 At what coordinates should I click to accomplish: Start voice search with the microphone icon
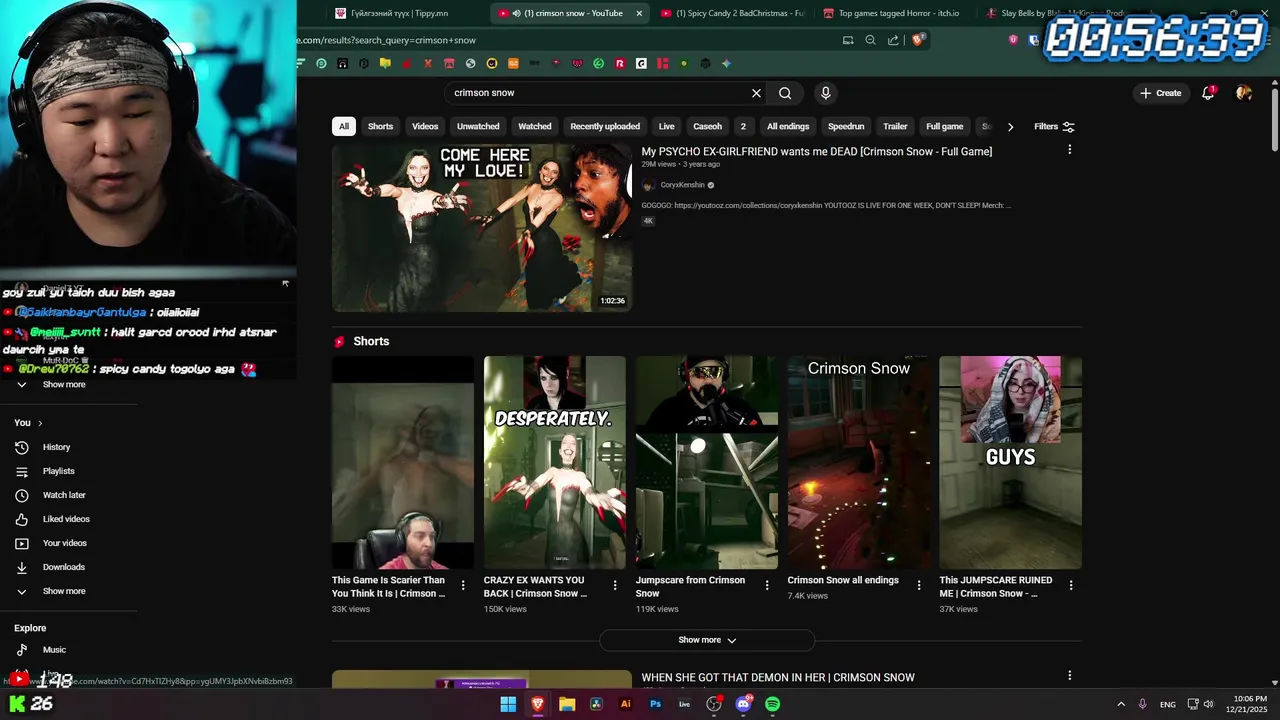tap(825, 93)
